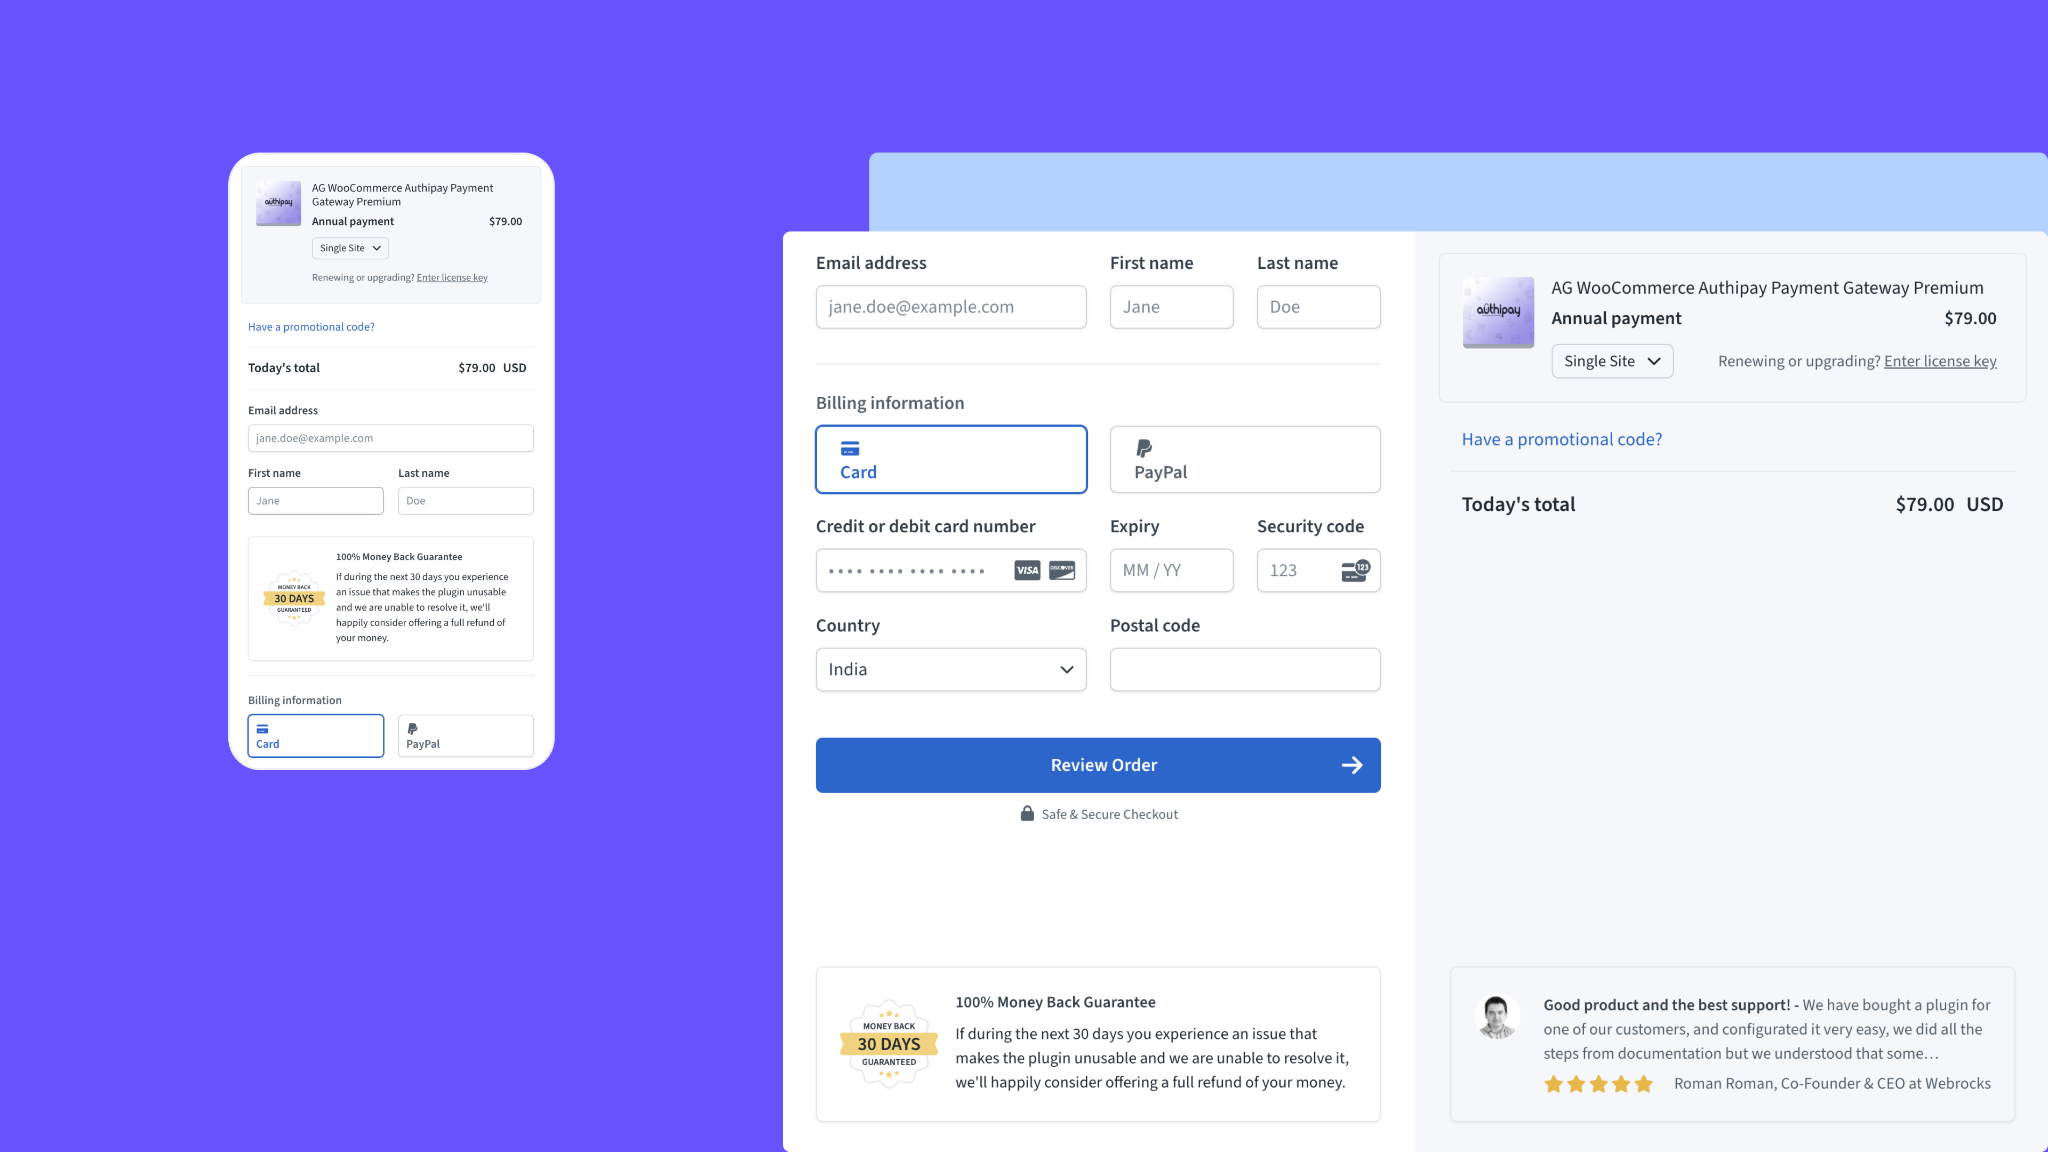Click Enter license key link
Screen dimensions: 2048x1152
(1940, 361)
